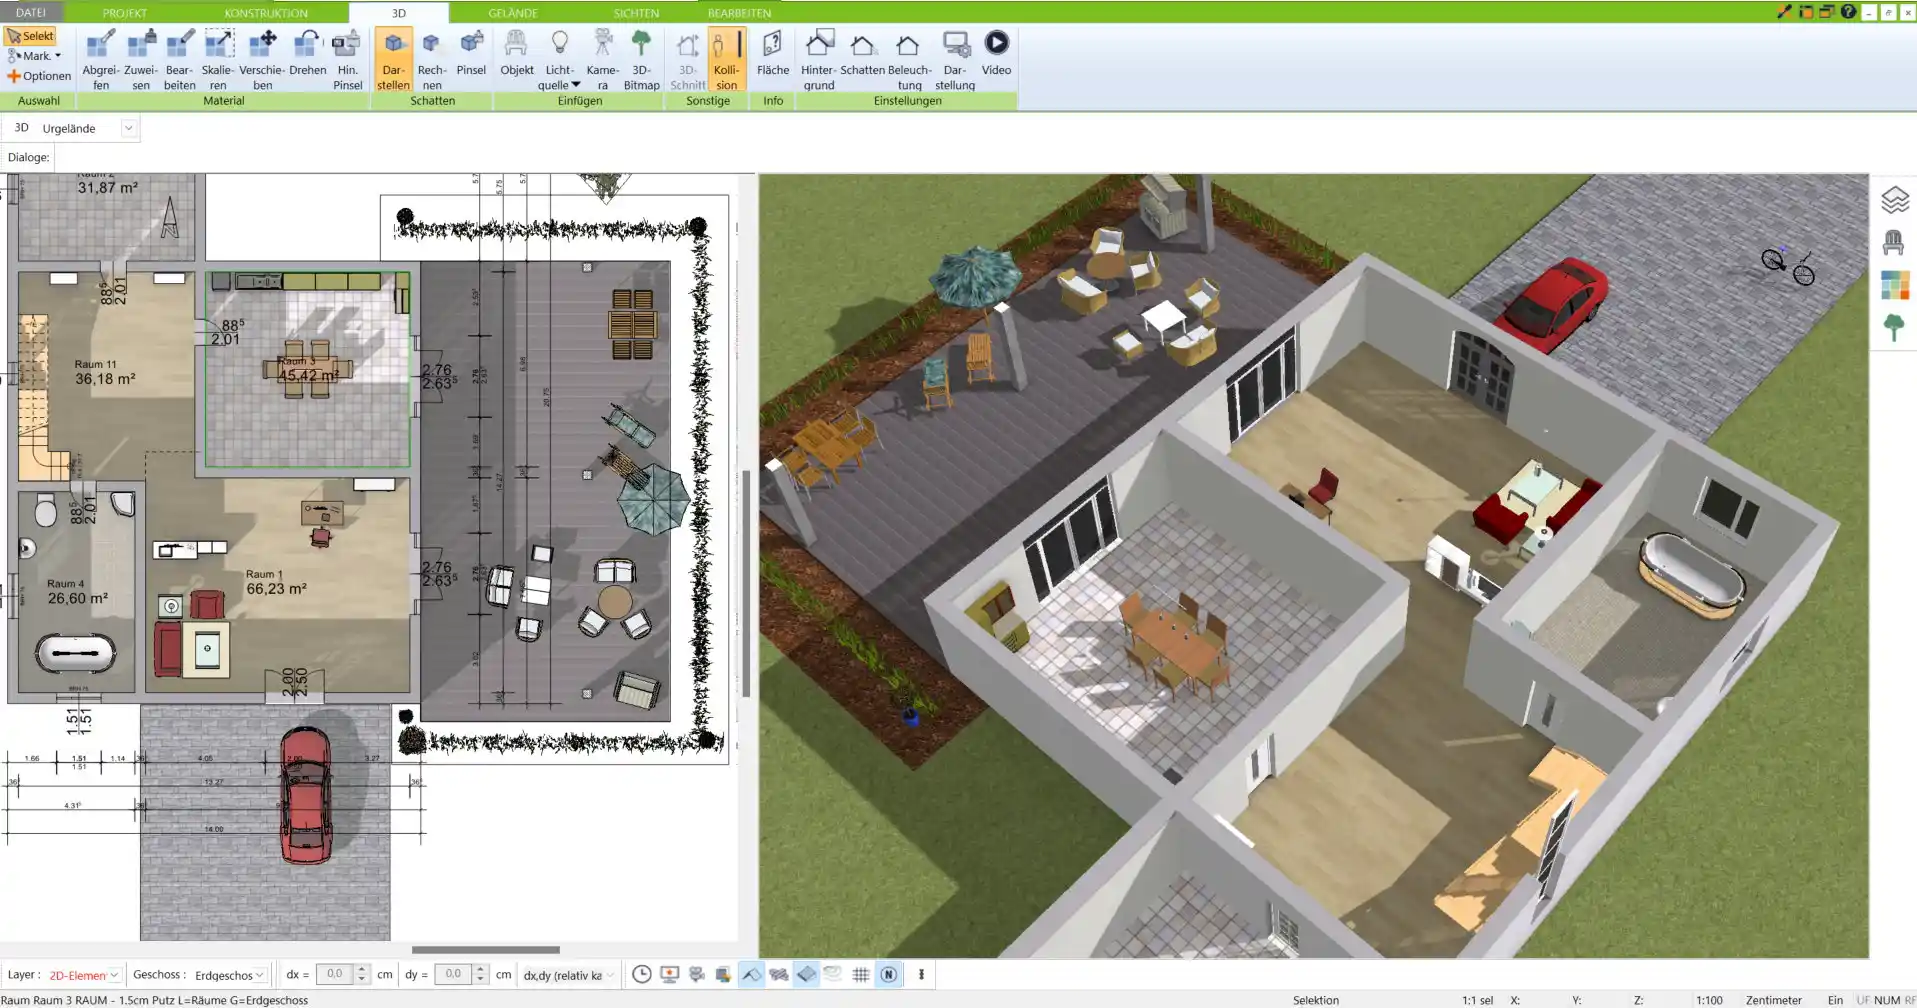
Task: Start the Video tool
Action: pos(996,53)
